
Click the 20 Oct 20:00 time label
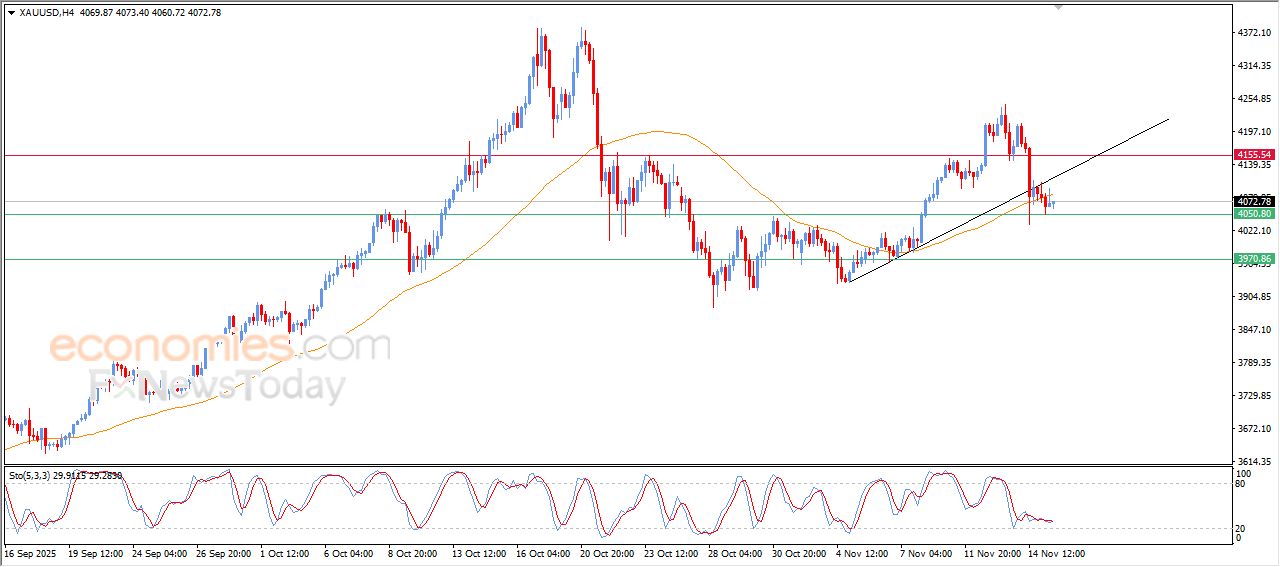tap(608, 553)
